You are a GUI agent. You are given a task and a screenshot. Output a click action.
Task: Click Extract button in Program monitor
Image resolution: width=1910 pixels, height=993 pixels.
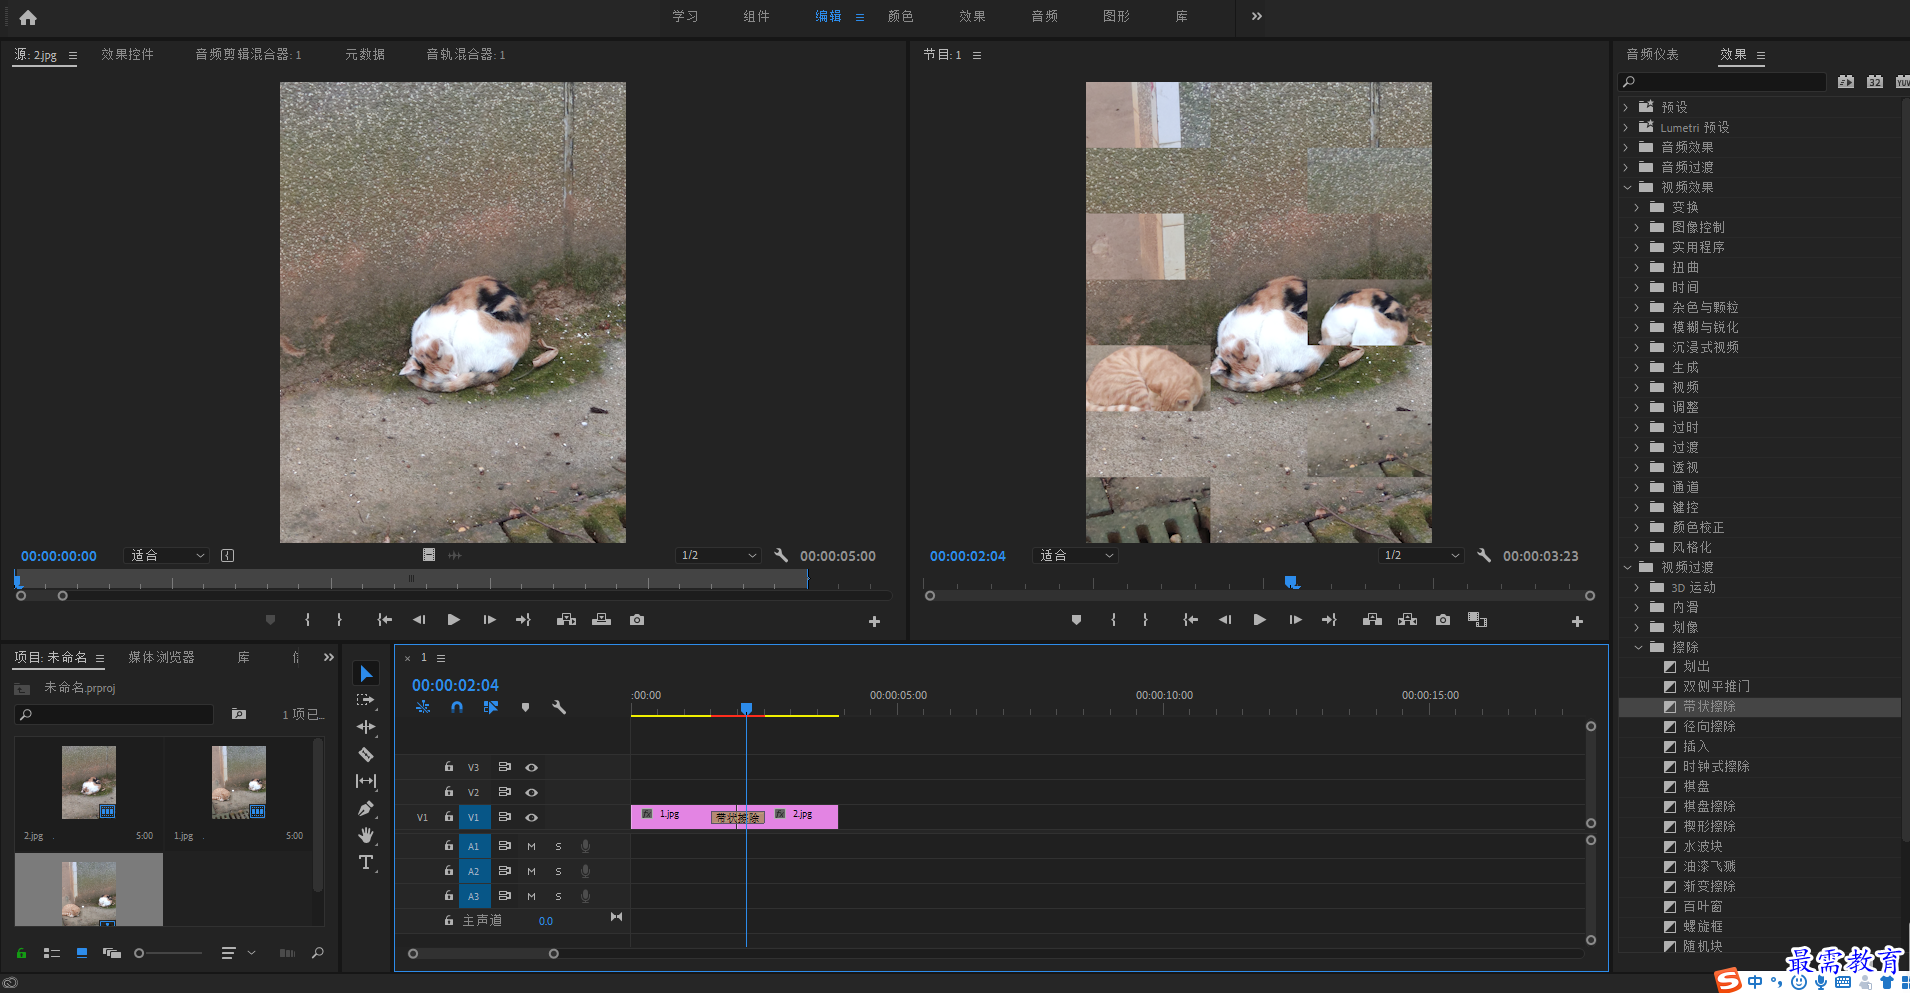click(1407, 620)
